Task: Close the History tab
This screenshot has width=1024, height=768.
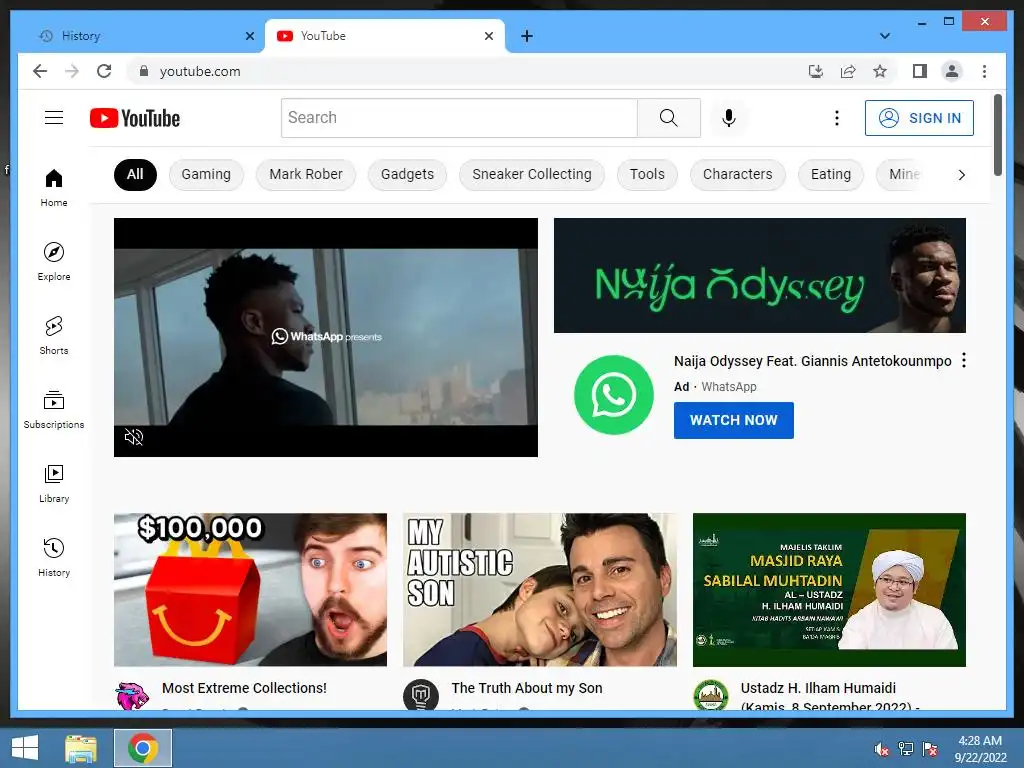Action: click(249, 36)
